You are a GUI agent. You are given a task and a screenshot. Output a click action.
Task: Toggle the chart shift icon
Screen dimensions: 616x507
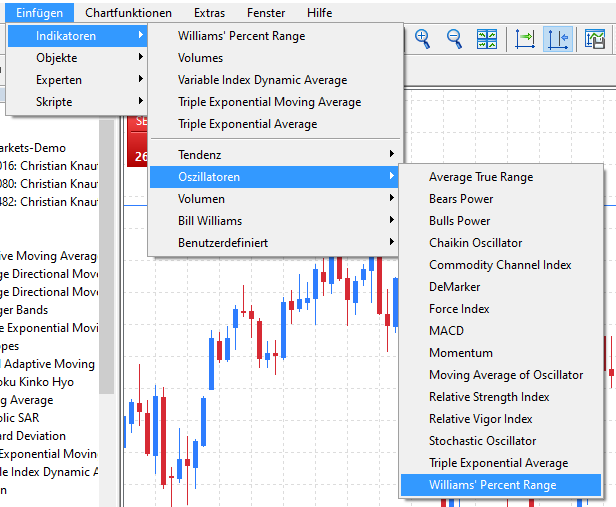(558, 39)
